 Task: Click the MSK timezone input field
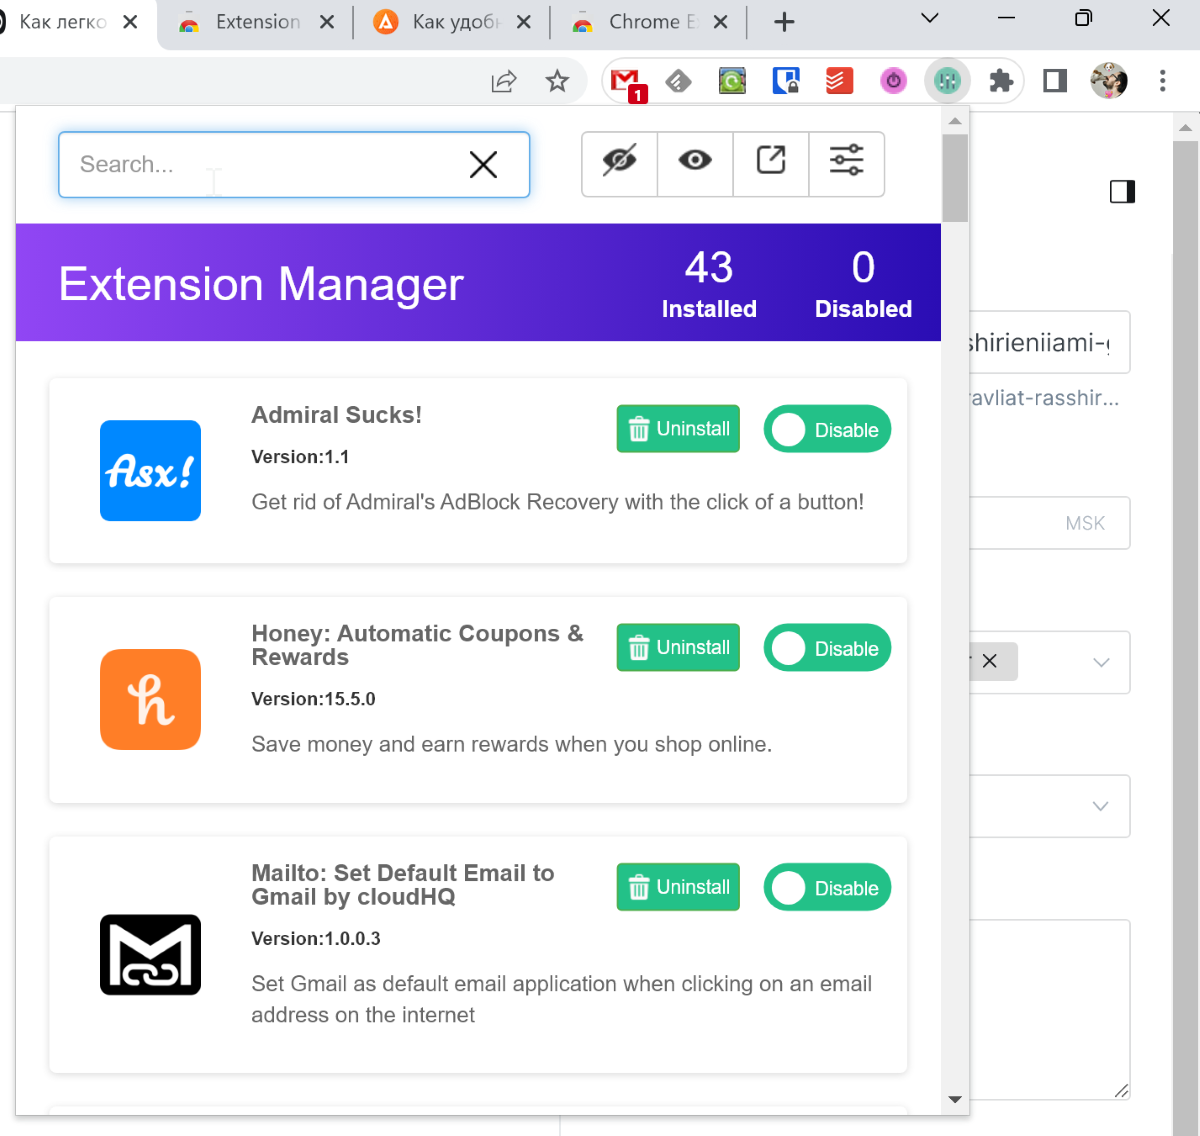(x=1050, y=523)
